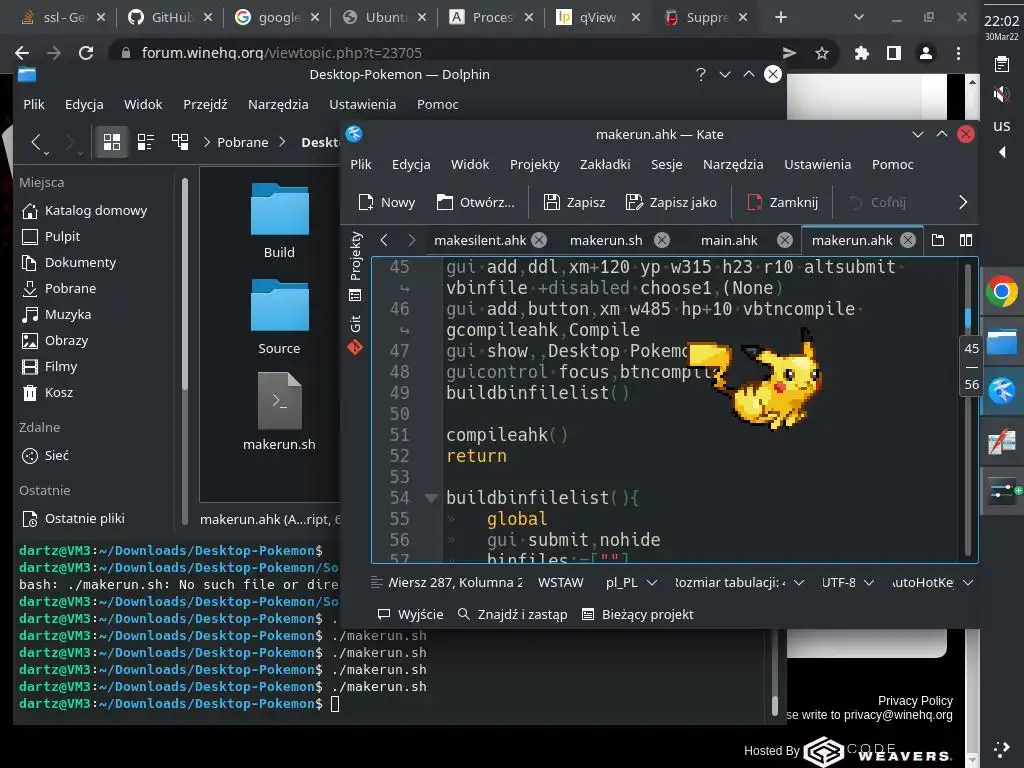Go to the previous tab with the left arrow in Kate

(x=384, y=240)
